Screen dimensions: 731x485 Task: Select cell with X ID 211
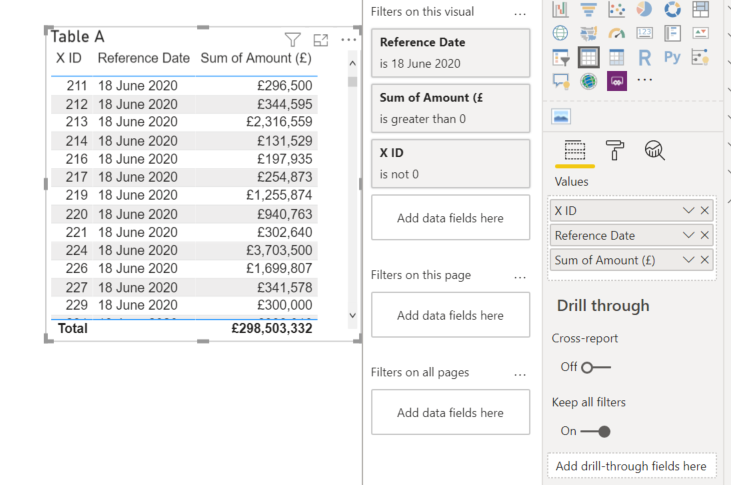pyautogui.click(x=76, y=85)
